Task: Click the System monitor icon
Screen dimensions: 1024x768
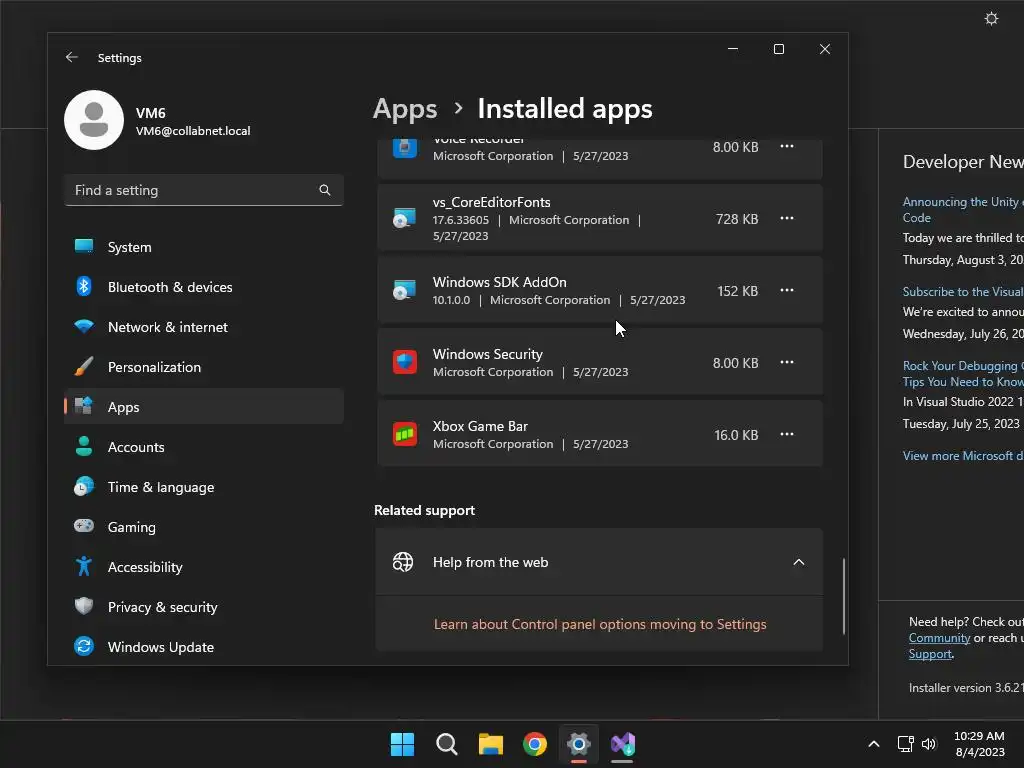Action: pyautogui.click(x=84, y=246)
